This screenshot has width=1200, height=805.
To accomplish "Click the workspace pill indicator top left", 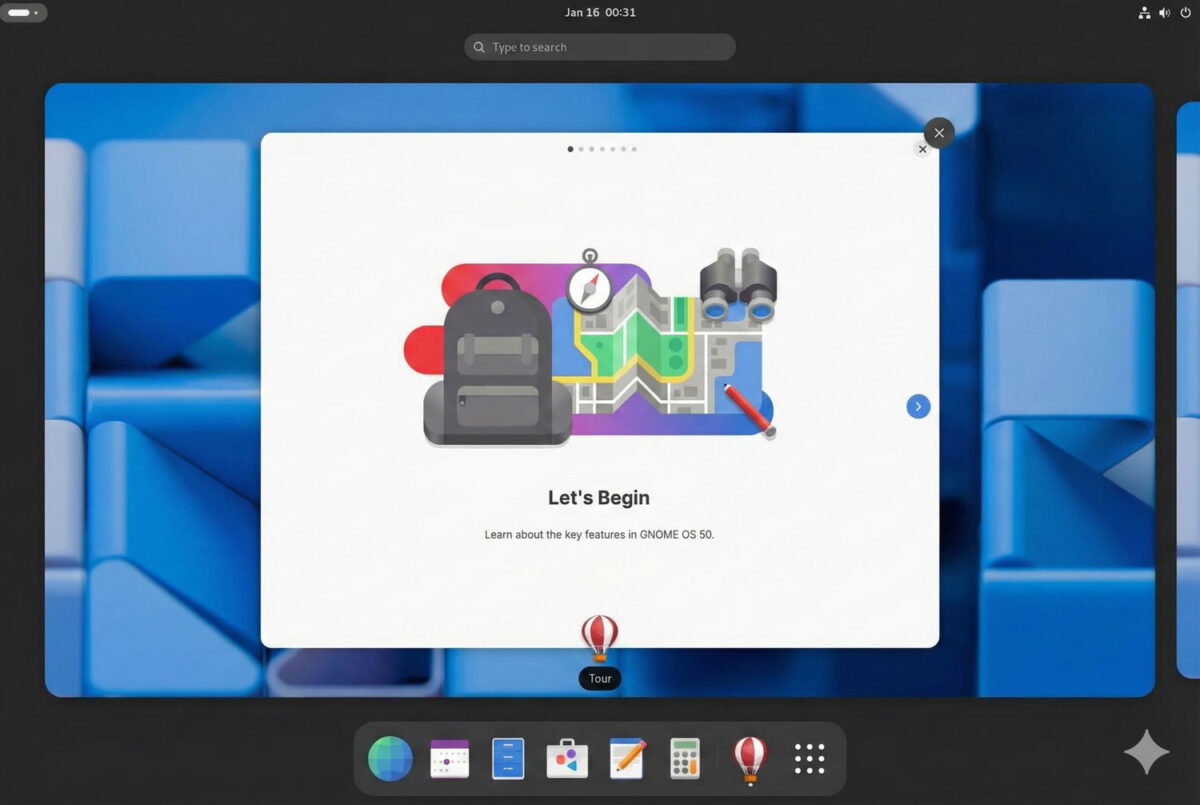I will (22, 12).
